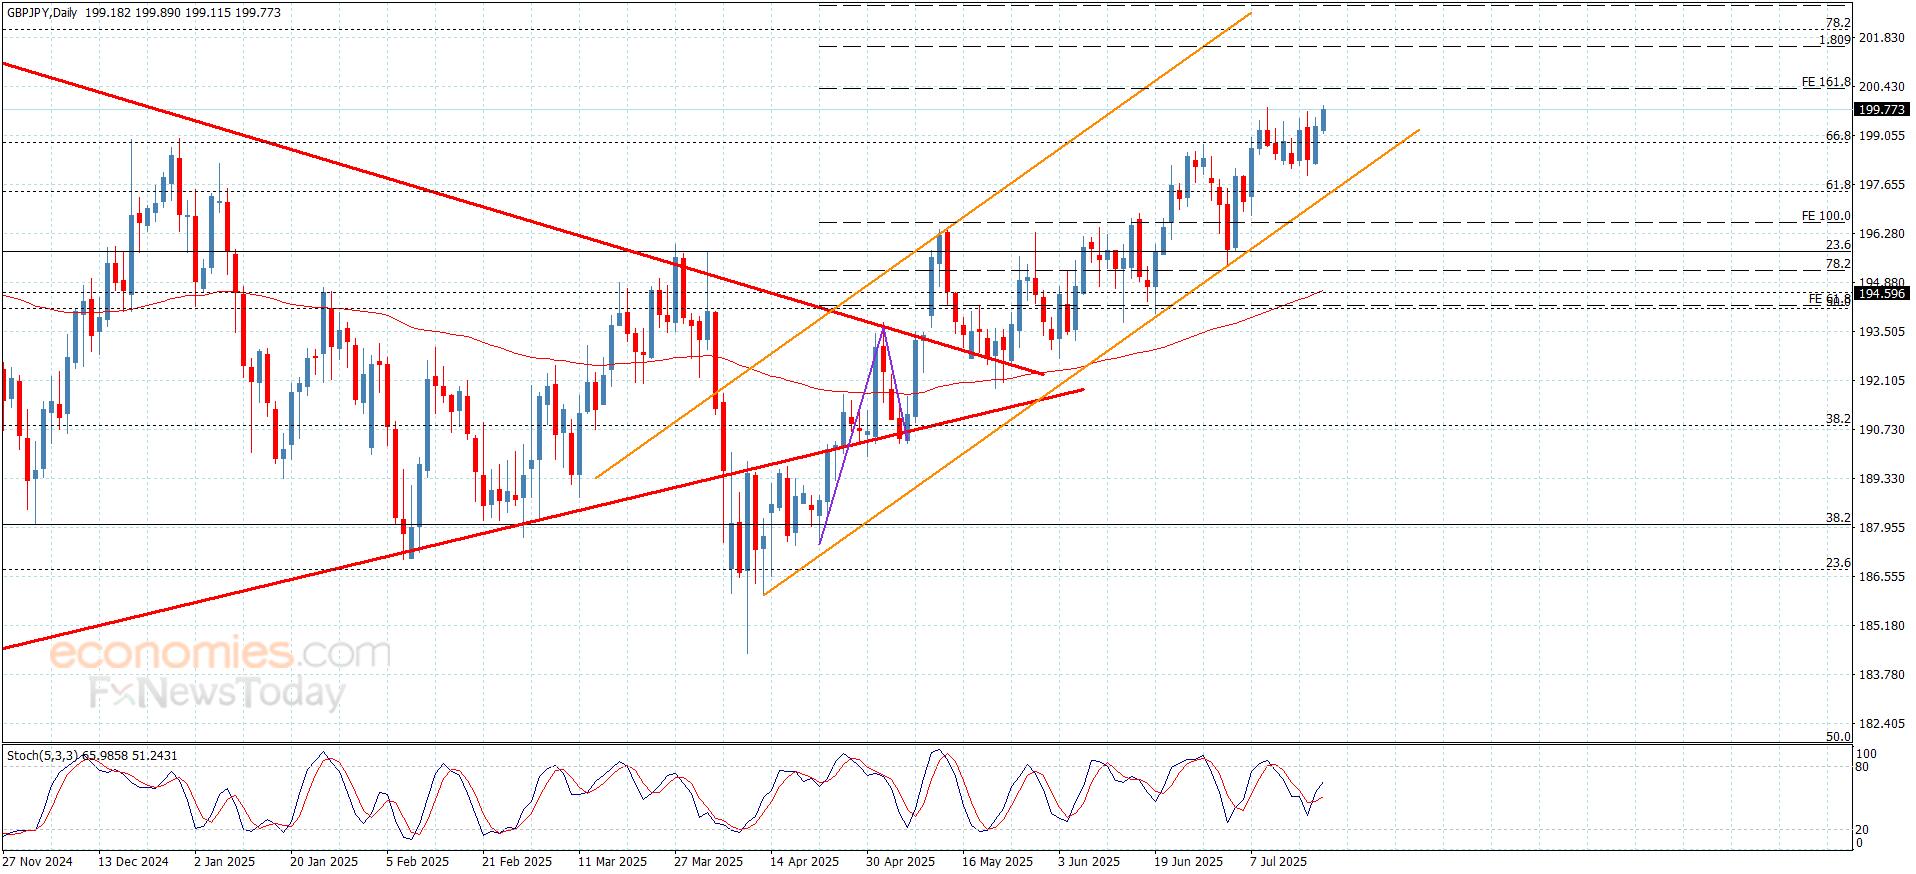
Task: Click the 197.655 price axis label
Action: (1881, 185)
